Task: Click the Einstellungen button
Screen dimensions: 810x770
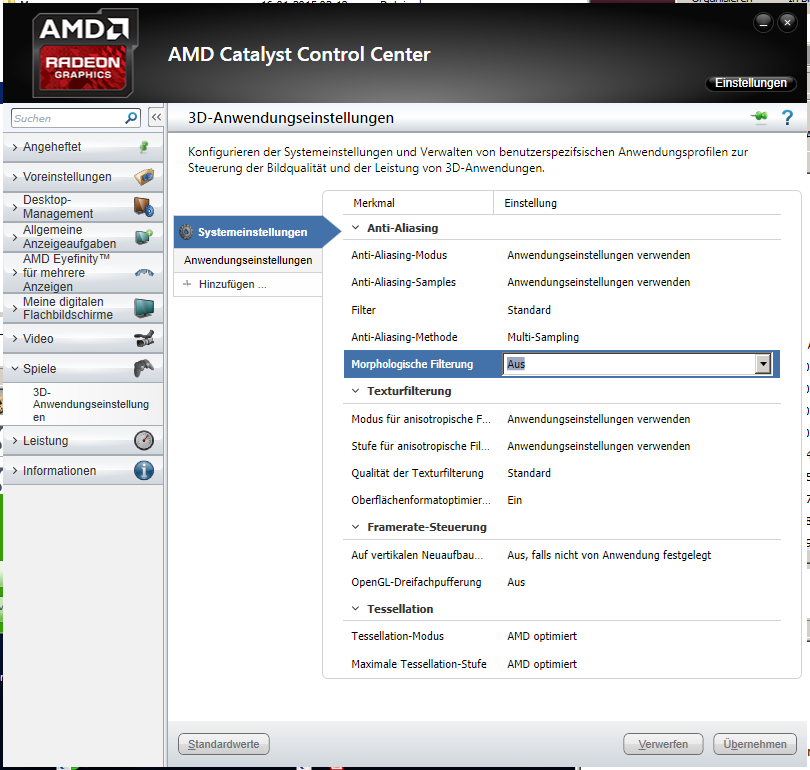Action: (x=751, y=83)
